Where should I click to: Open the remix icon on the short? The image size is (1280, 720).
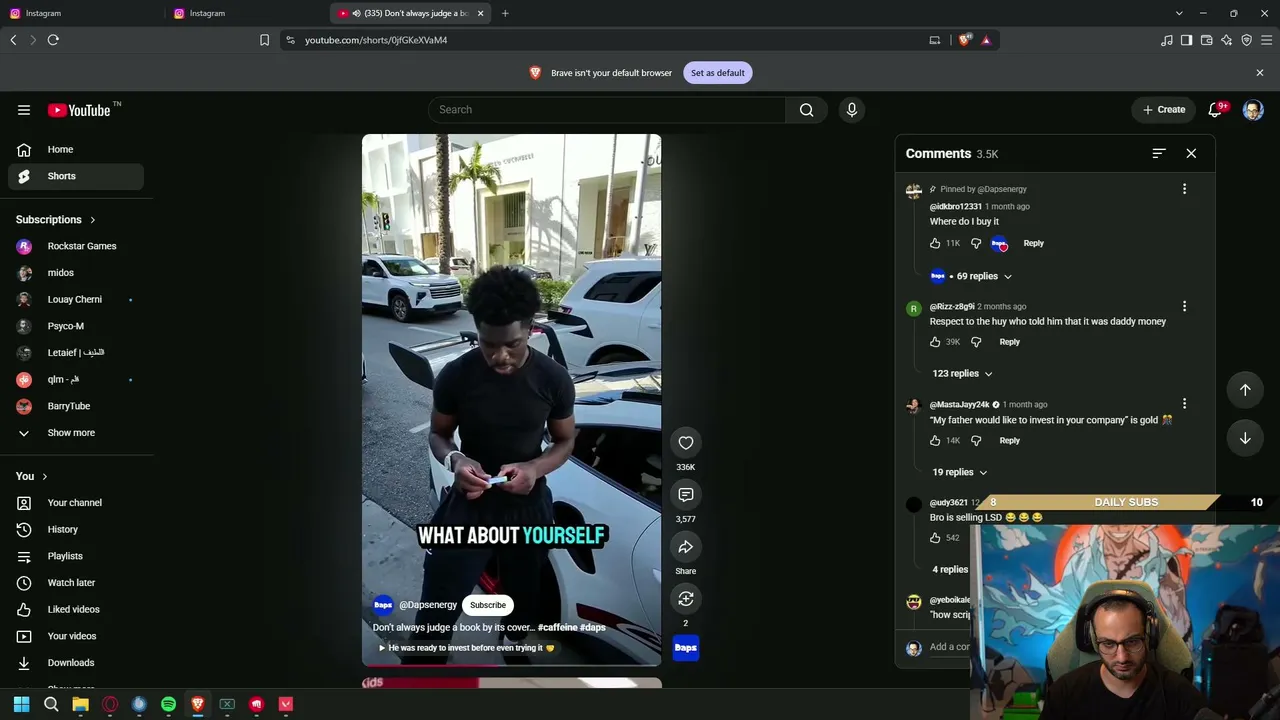click(686, 599)
